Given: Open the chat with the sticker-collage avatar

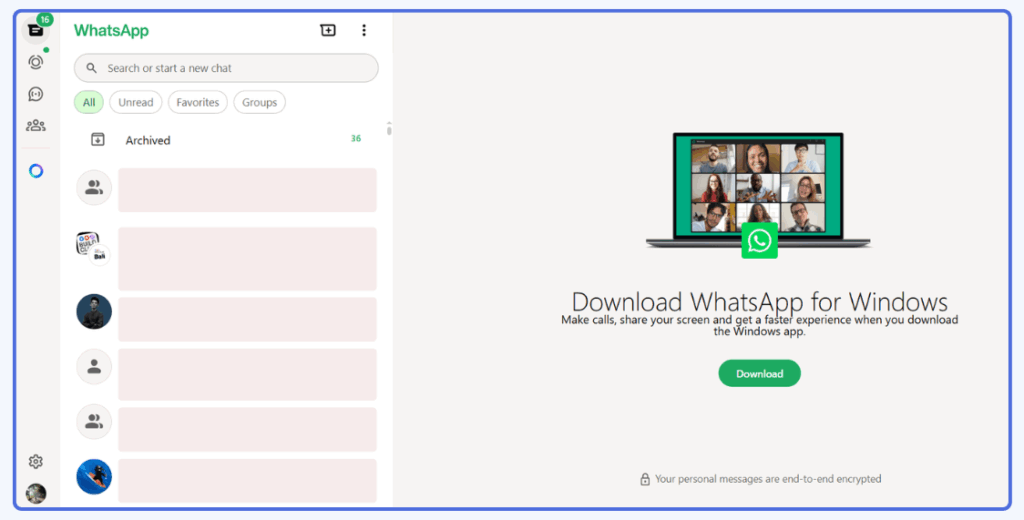Looking at the screenshot, I should pos(93,248).
